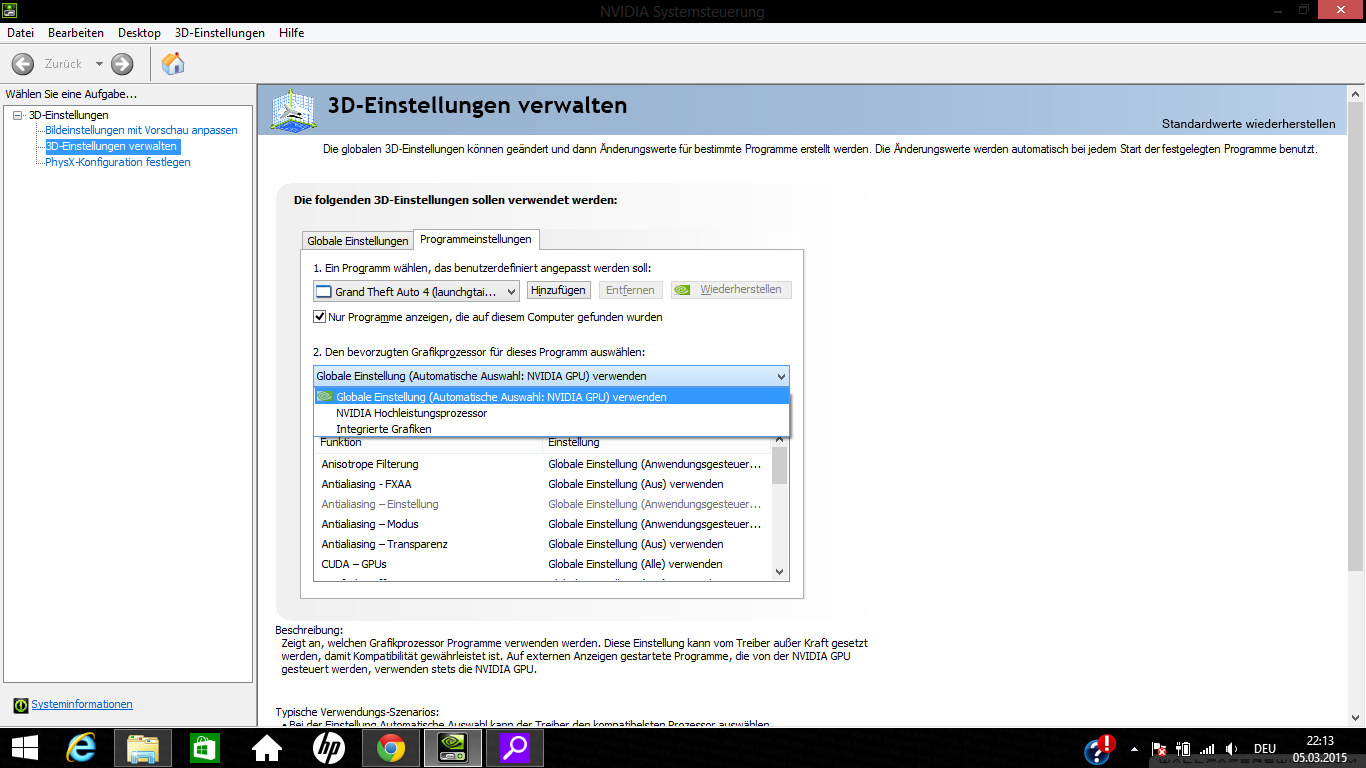This screenshot has width=1366, height=768.
Task: Click FXAA setting value Globale Einstellung (Aus)
Action: click(x=635, y=484)
